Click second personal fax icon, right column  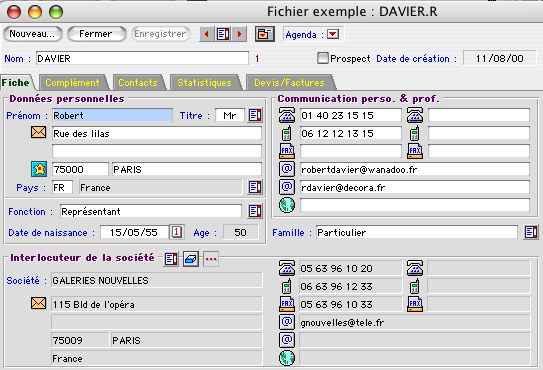tap(415, 151)
